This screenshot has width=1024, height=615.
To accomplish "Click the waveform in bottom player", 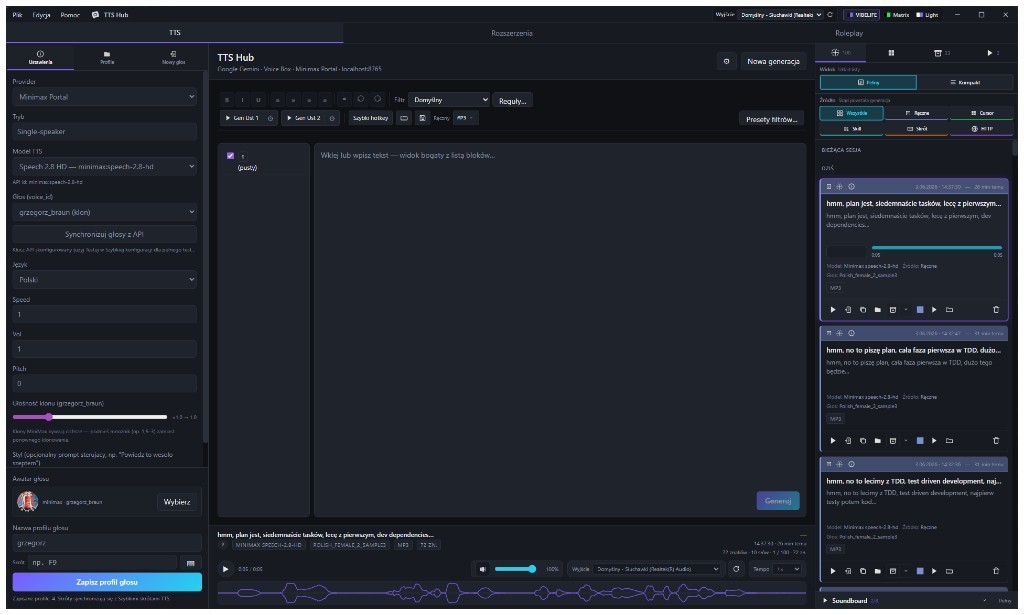I will [511, 593].
